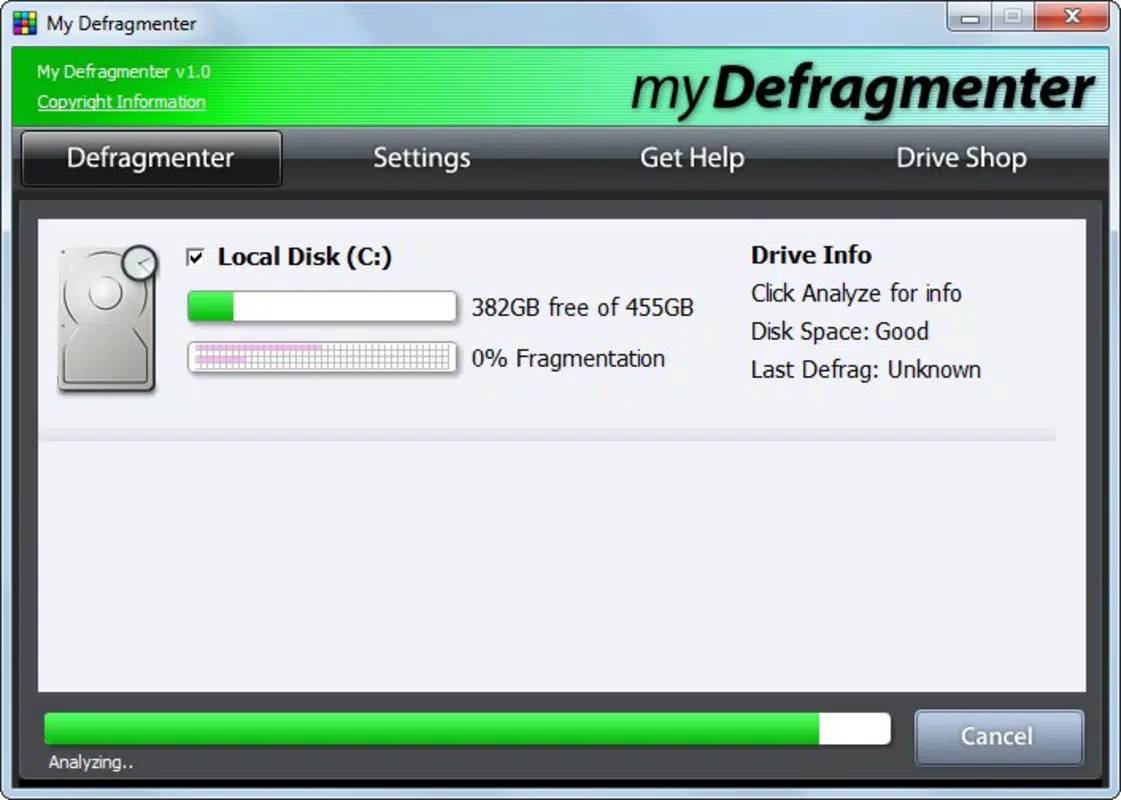Viewport: 1121px width, 800px height.
Task: Click the disk free space usage bar
Action: coord(322,307)
